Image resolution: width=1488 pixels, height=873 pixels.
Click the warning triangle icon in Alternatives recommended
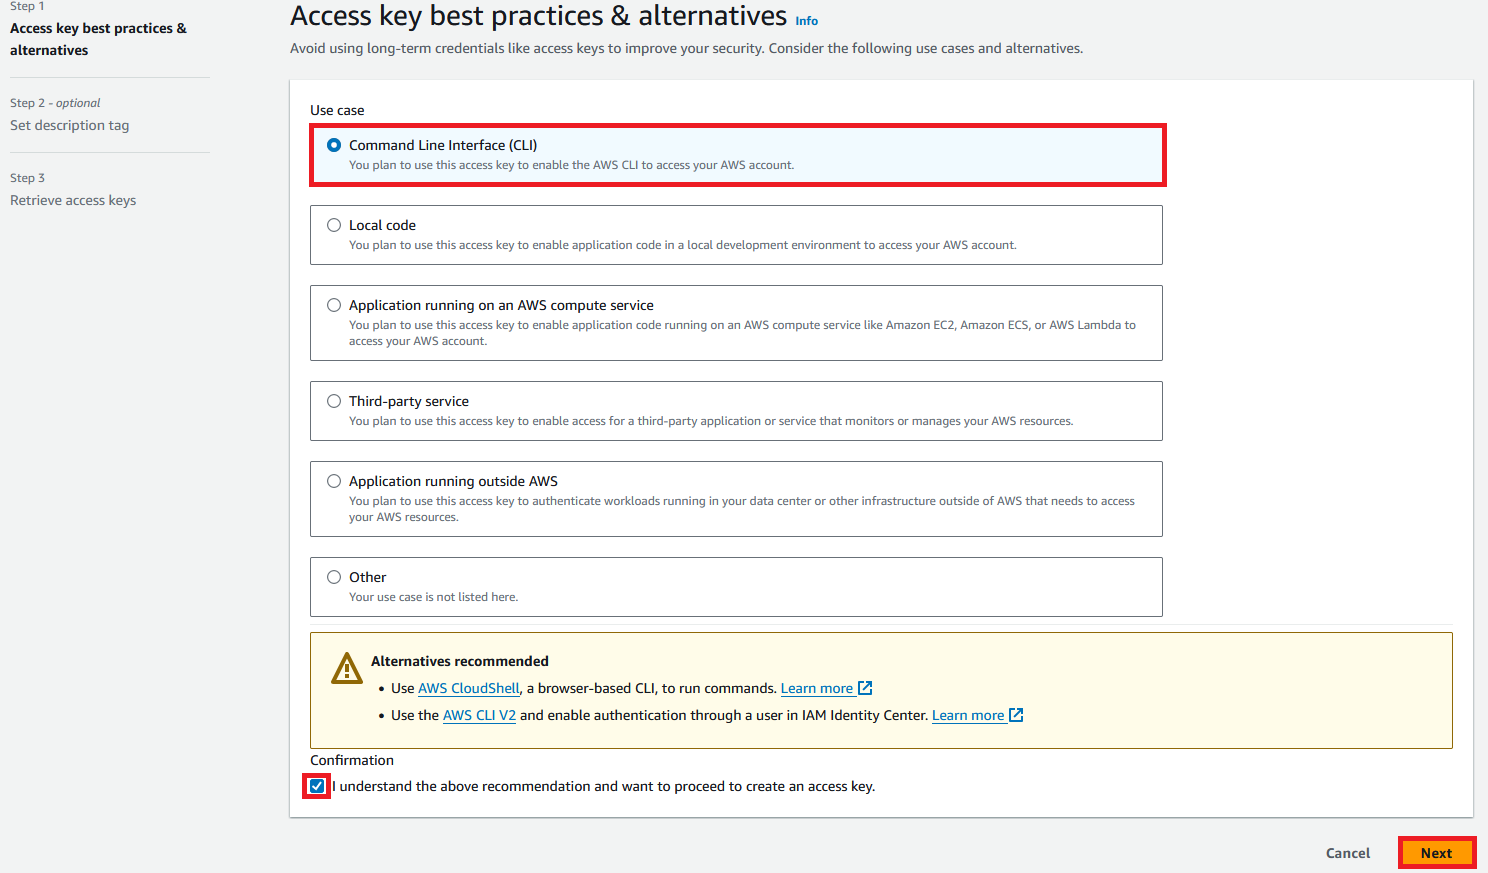click(347, 668)
